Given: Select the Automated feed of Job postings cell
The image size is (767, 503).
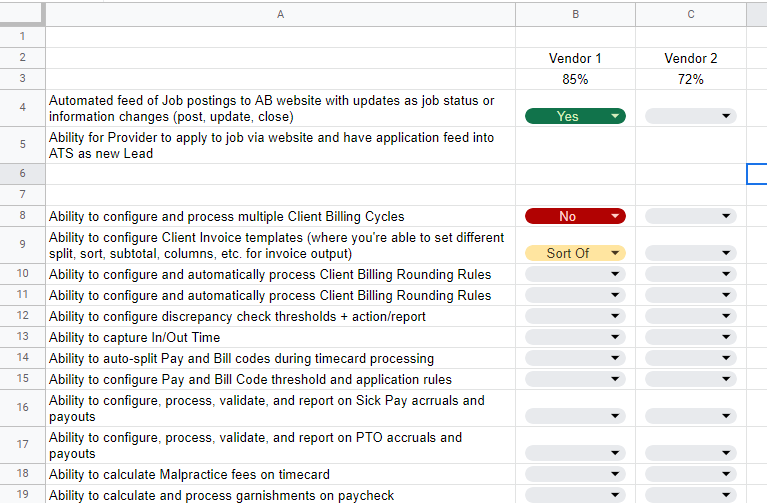Looking at the screenshot, I should (280, 108).
